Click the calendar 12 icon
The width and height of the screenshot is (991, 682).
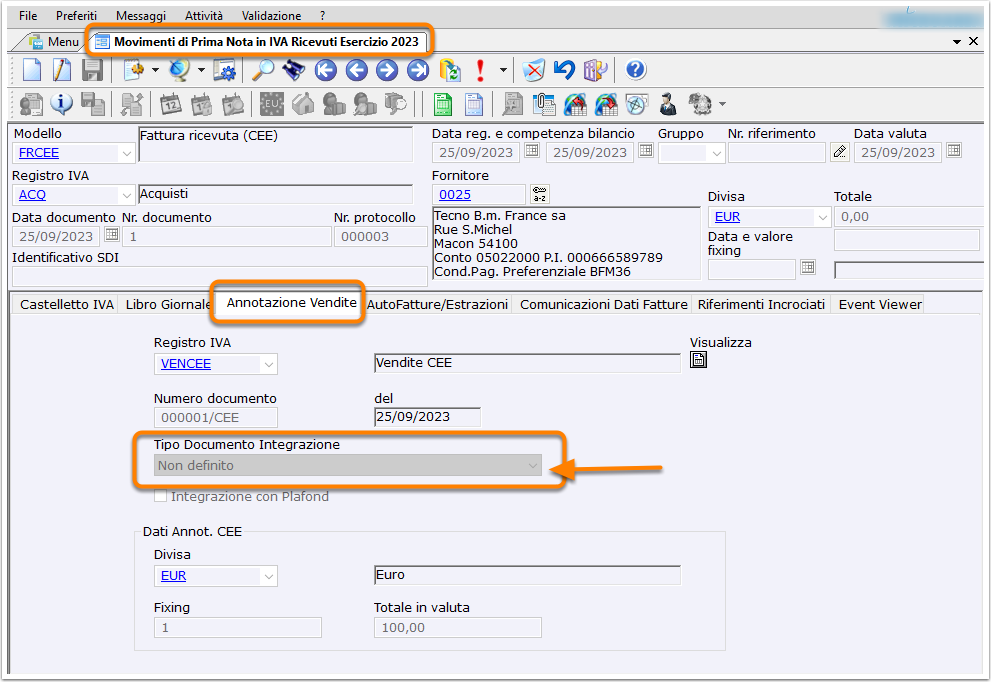tap(171, 104)
